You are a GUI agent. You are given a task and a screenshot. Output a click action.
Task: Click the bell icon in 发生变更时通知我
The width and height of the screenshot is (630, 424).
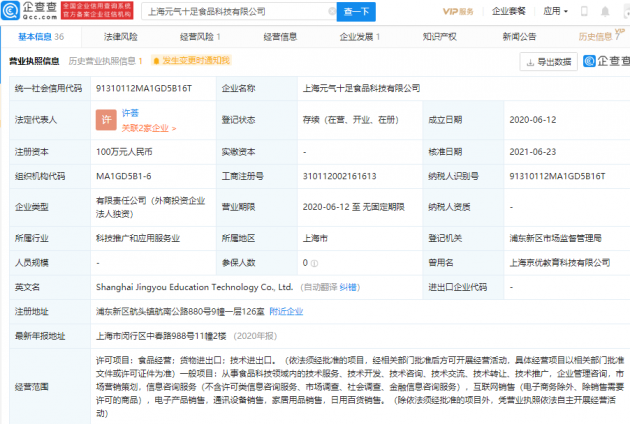[156, 61]
